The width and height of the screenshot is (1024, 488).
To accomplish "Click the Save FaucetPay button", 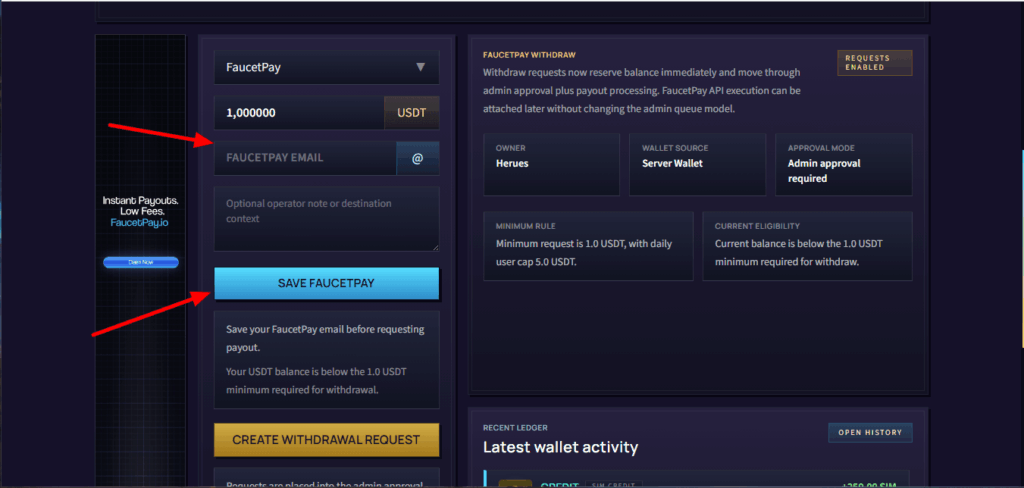I will tap(327, 284).
